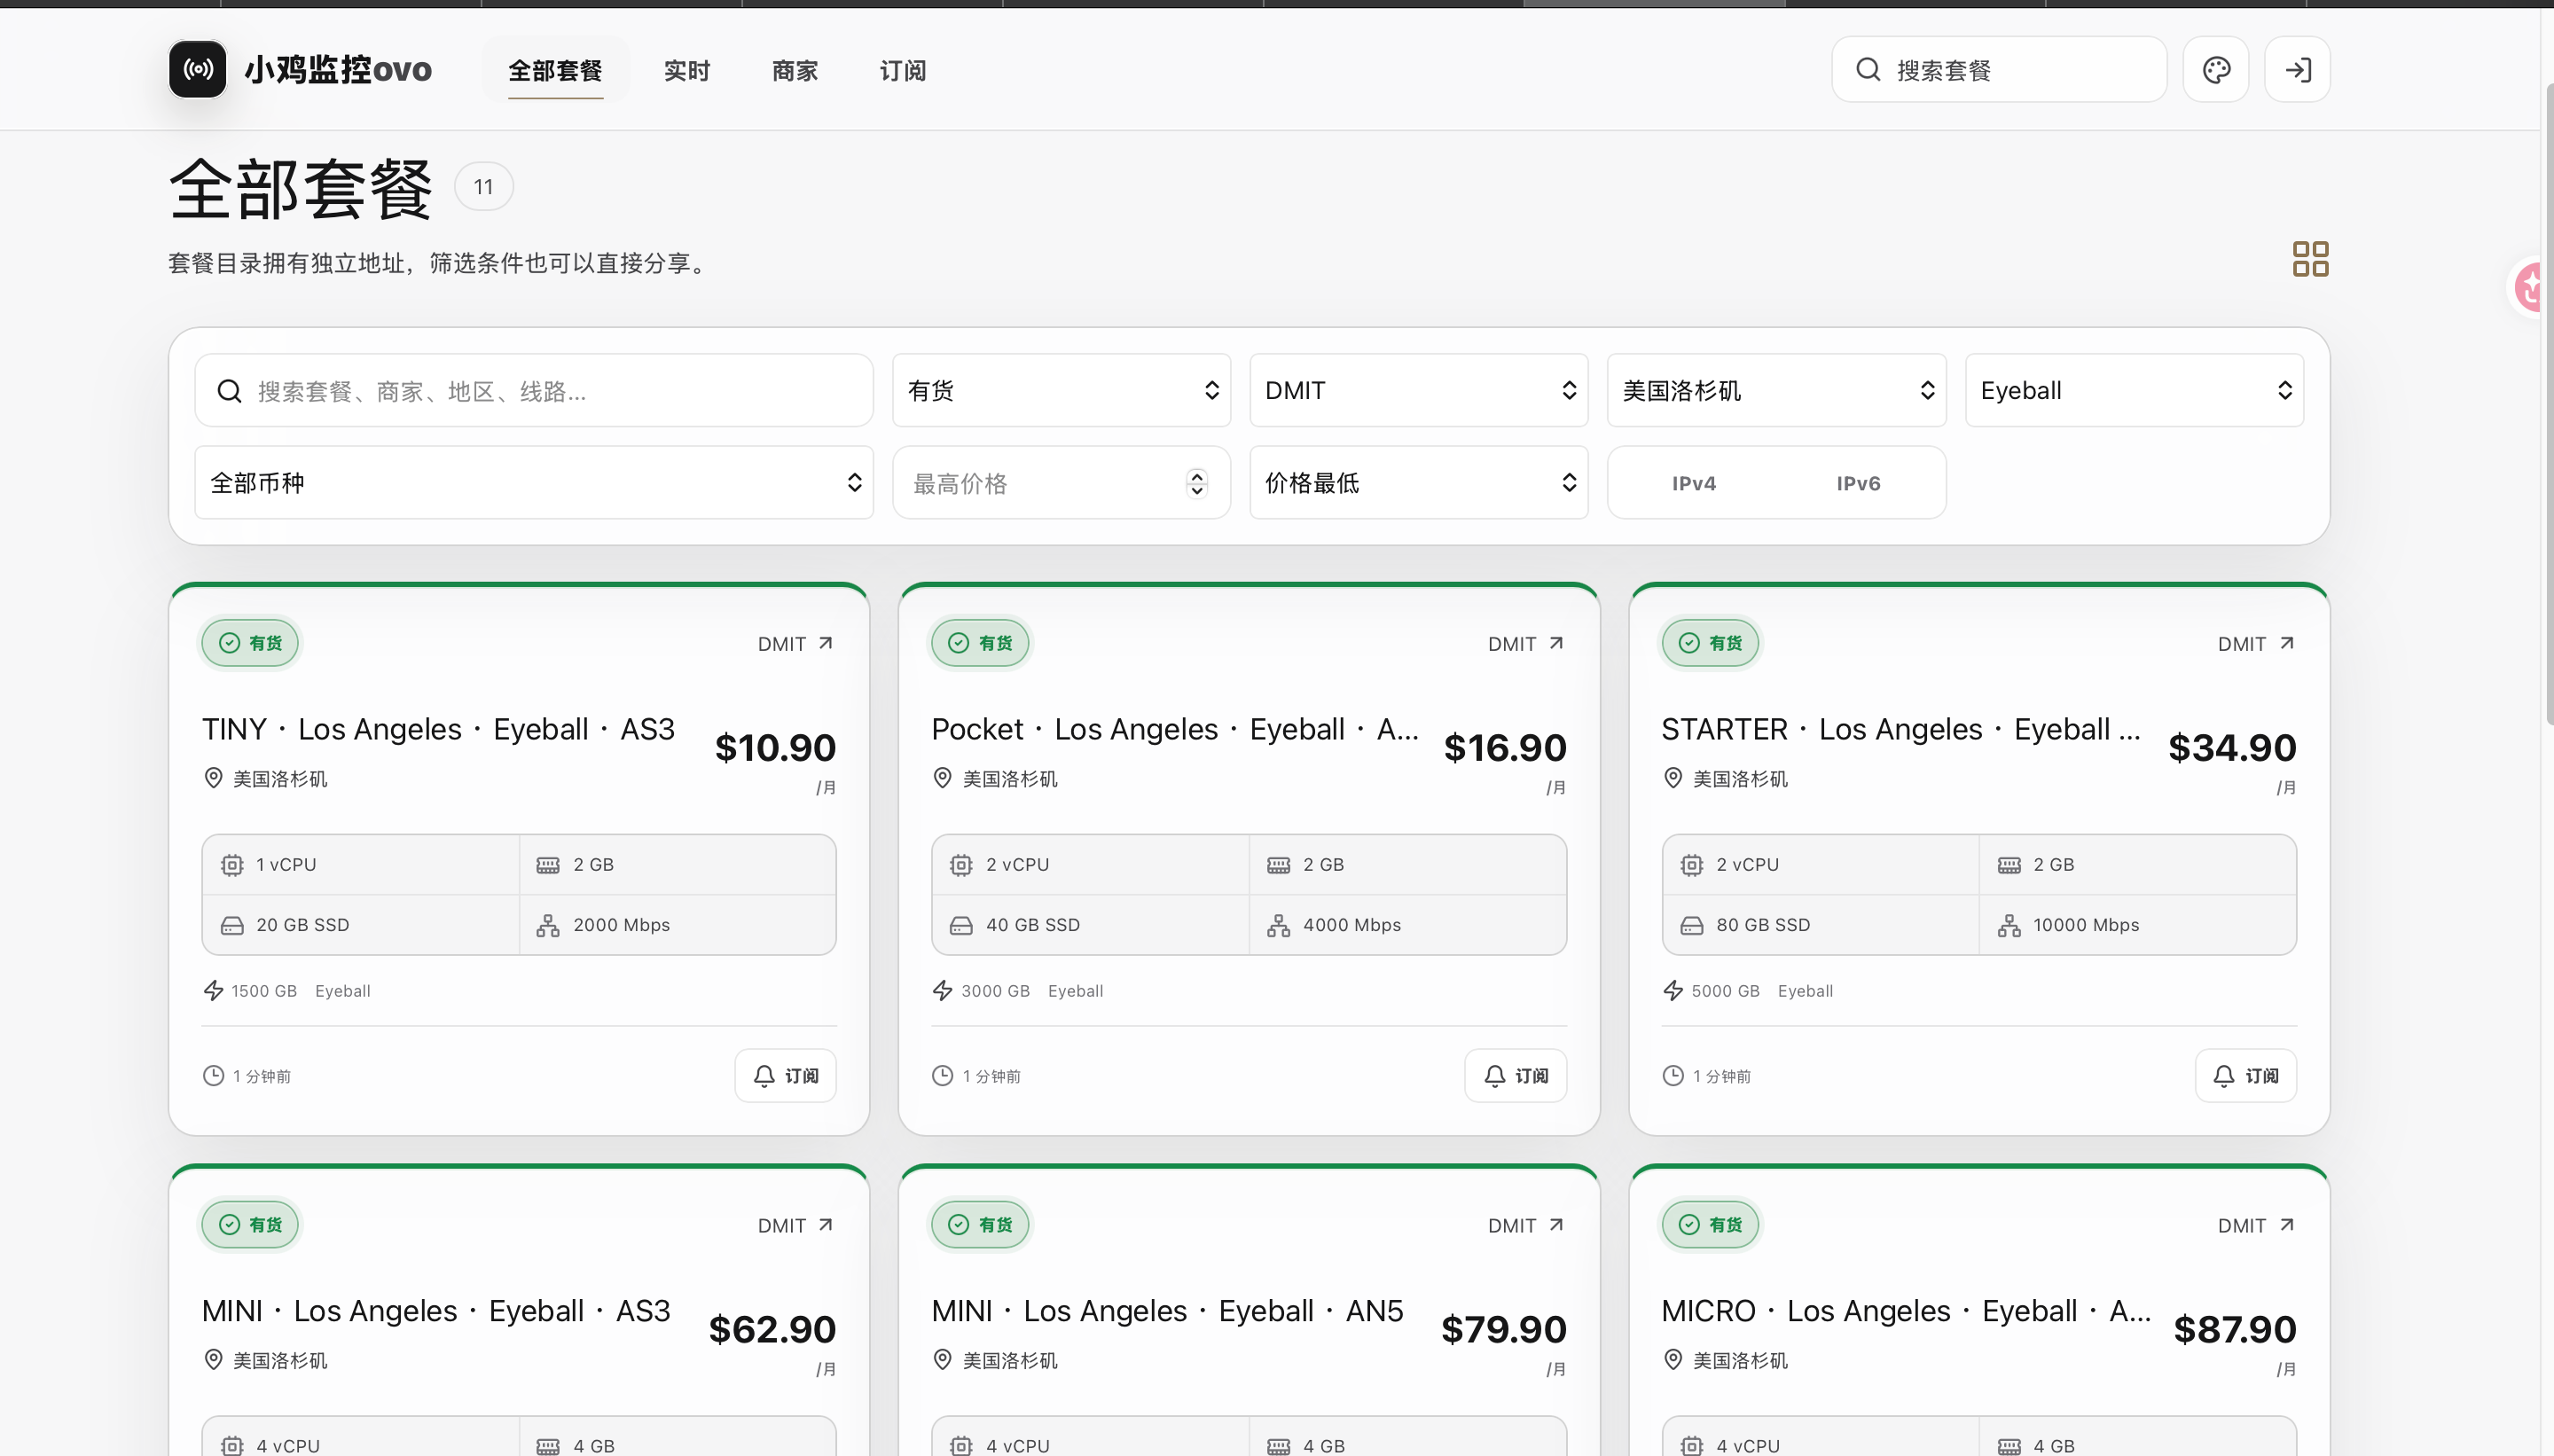Open DMIT link on MICRO card
Screen dimensions: 2554x1456
(x=2255, y=1225)
